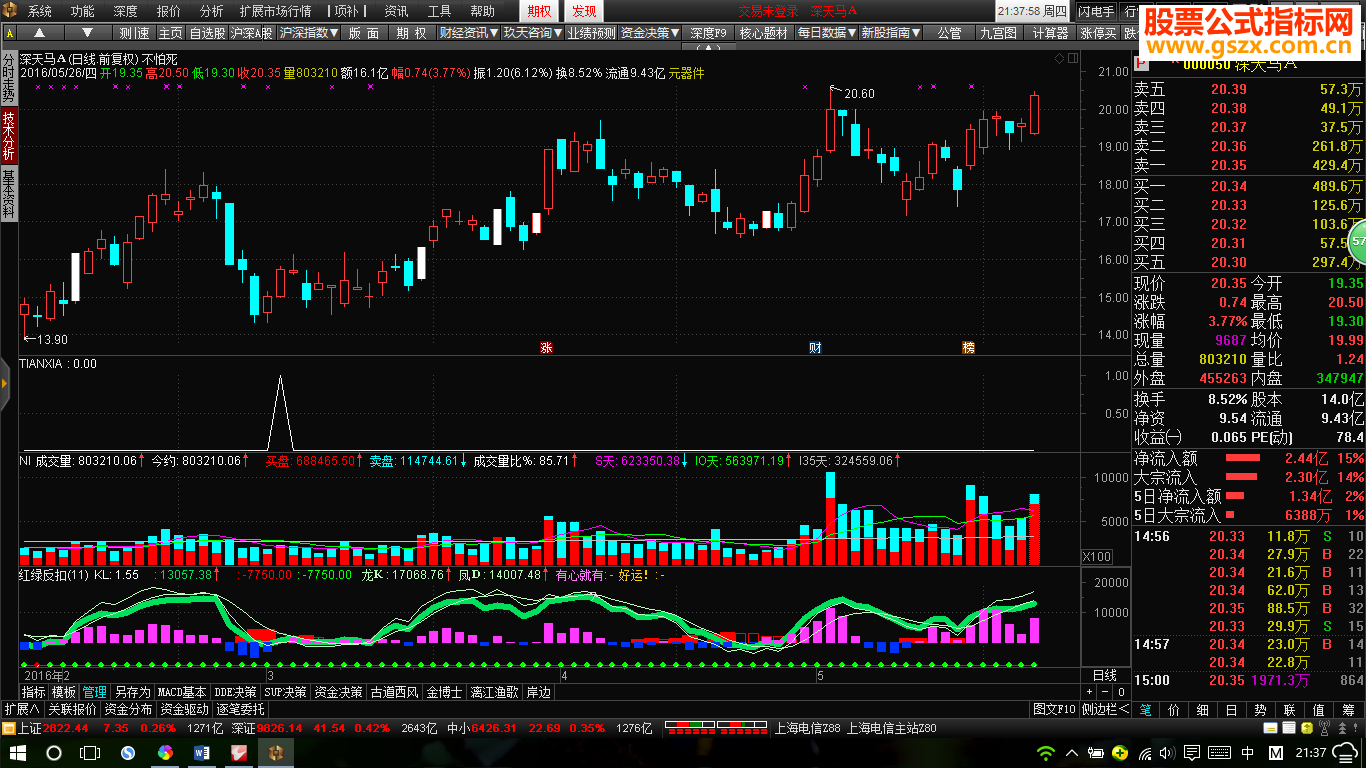
Task: Click the 九宫图 button
Action: 998,33
